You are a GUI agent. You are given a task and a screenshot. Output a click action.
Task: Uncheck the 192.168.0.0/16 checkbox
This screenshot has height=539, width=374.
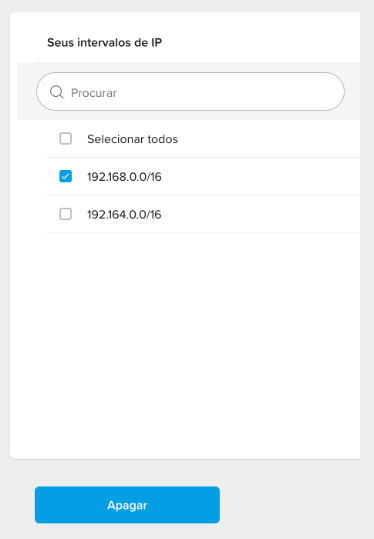(x=65, y=176)
